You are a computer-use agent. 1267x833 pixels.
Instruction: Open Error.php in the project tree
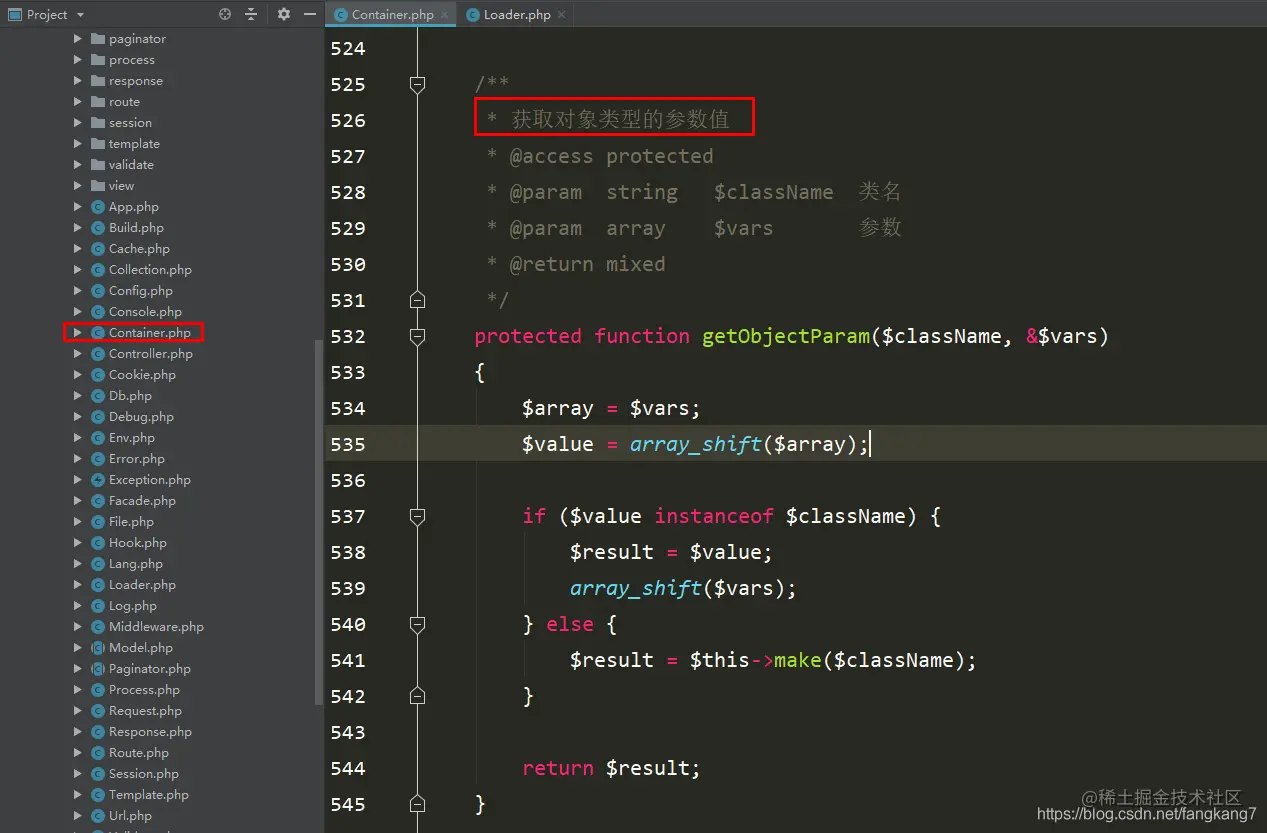pyautogui.click(x=137, y=459)
